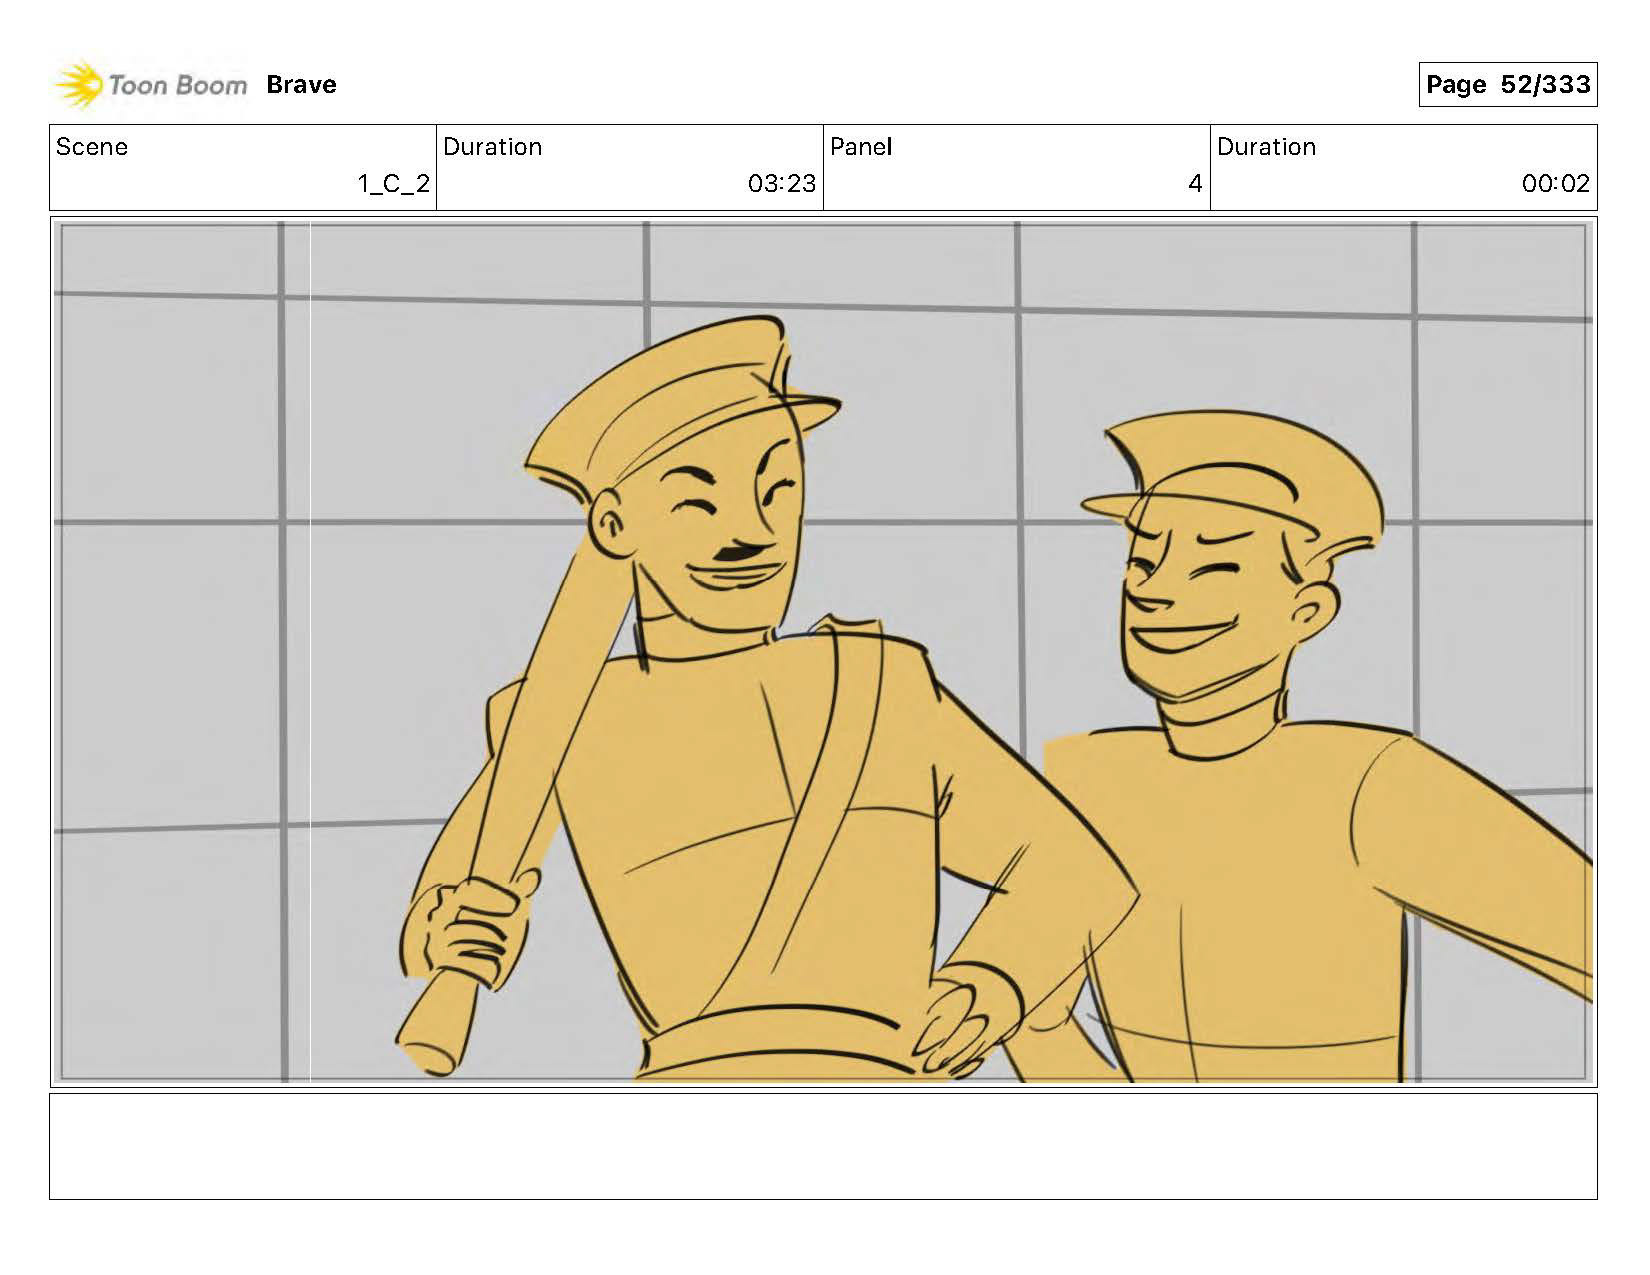Click the Toon Boom logo

150,85
